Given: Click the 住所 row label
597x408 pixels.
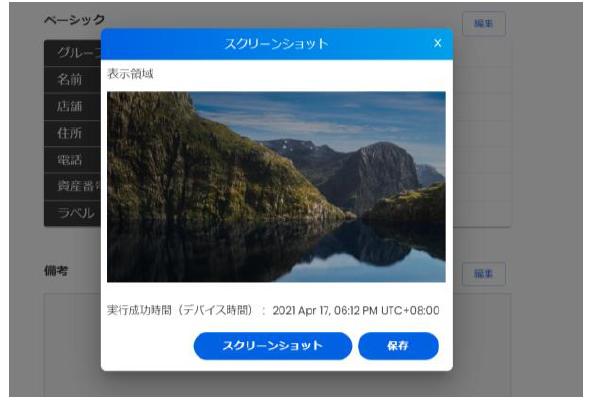Looking at the screenshot, I should (x=70, y=133).
